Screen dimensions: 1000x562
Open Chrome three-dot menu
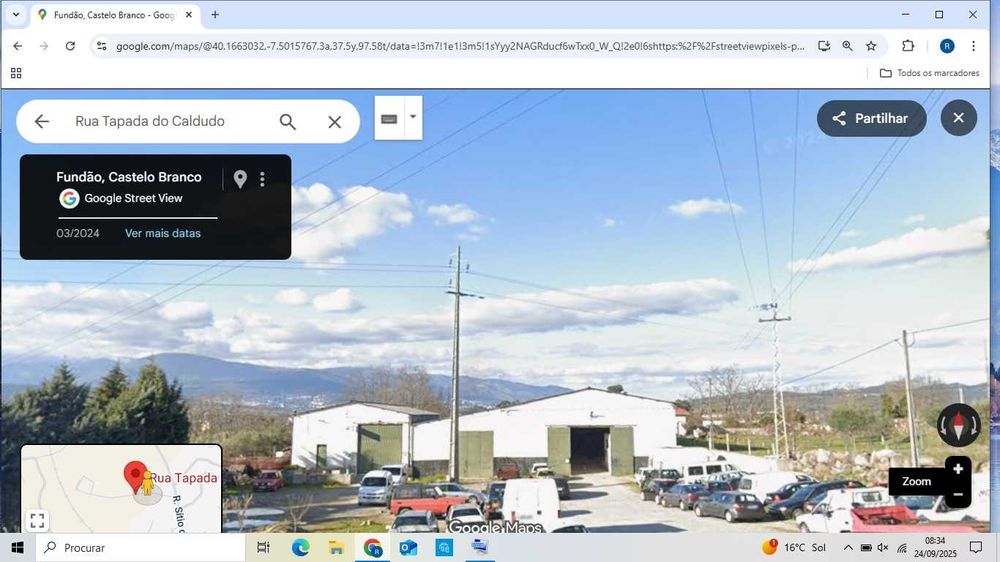pyautogui.click(x=973, y=46)
